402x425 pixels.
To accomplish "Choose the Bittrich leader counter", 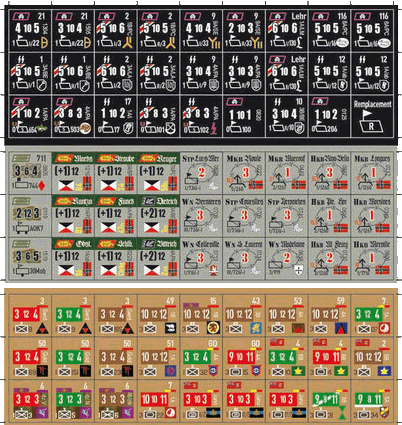I will tap(158, 259).
